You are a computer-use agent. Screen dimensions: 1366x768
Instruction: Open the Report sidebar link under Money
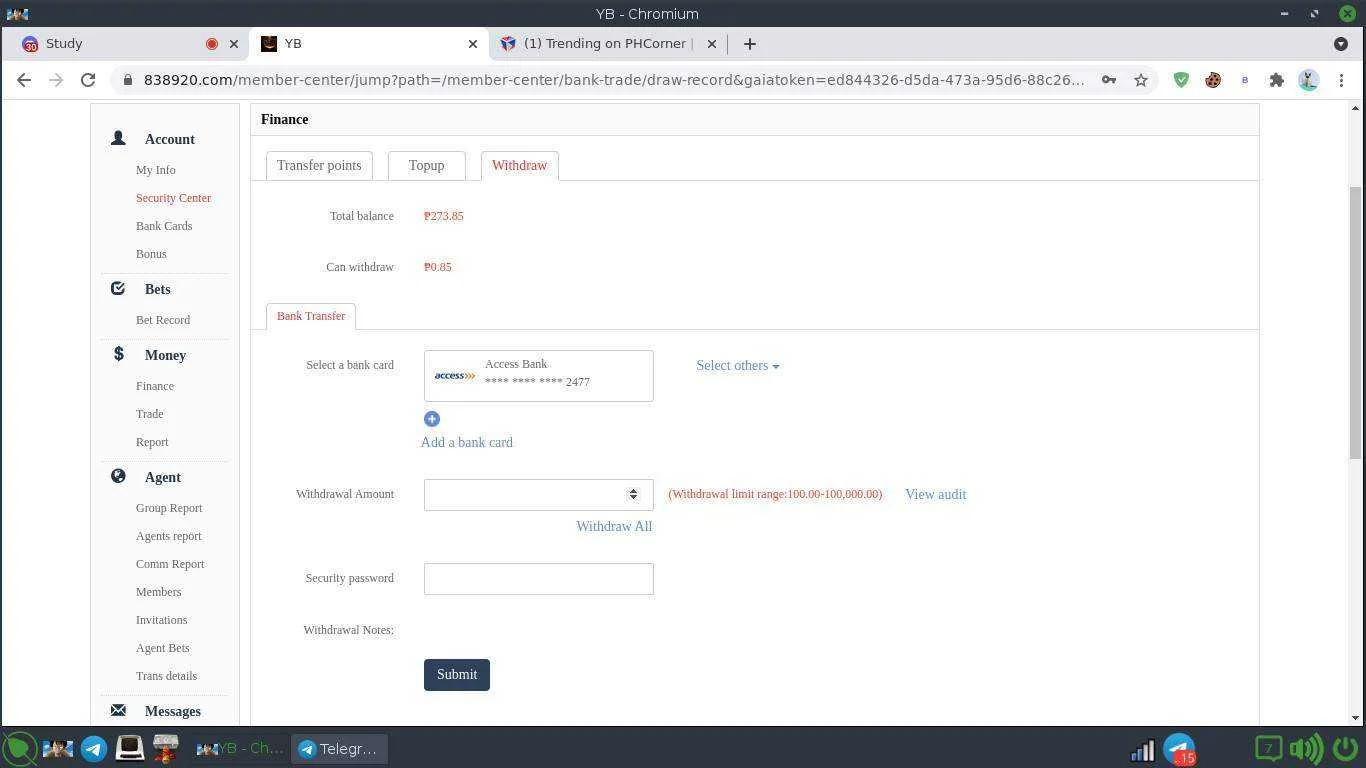pyautogui.click(x=152, y=442)
